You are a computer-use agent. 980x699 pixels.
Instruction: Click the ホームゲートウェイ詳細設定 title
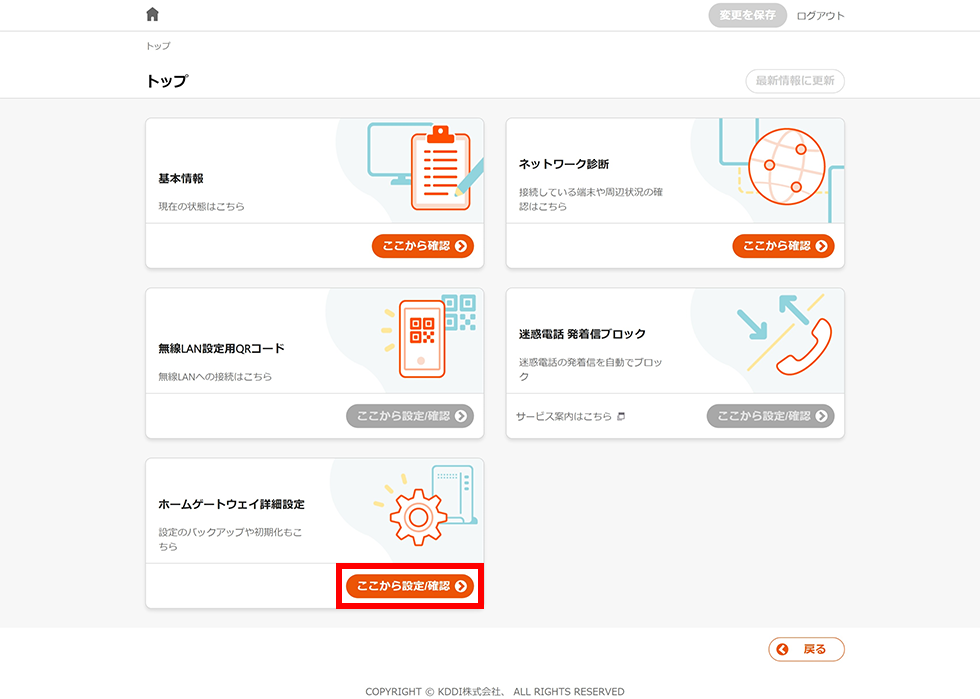tap(231, 504)
